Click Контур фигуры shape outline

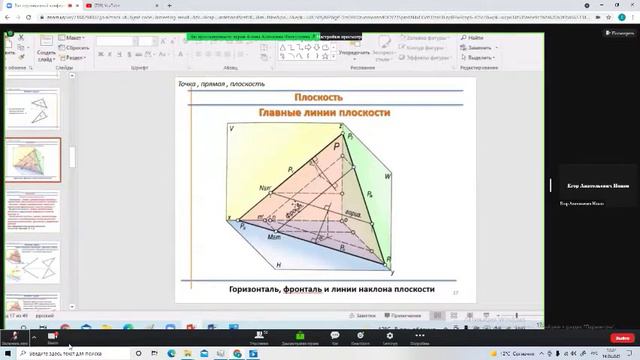coord(421,48)
